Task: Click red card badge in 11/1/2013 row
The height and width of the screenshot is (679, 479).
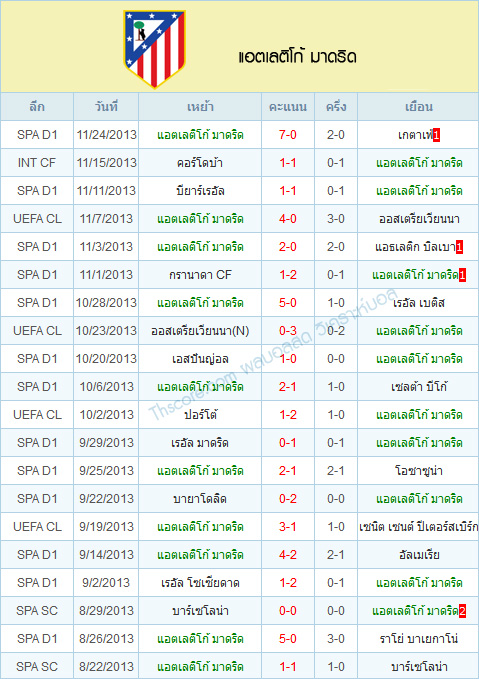Action: tap(462, 275)
